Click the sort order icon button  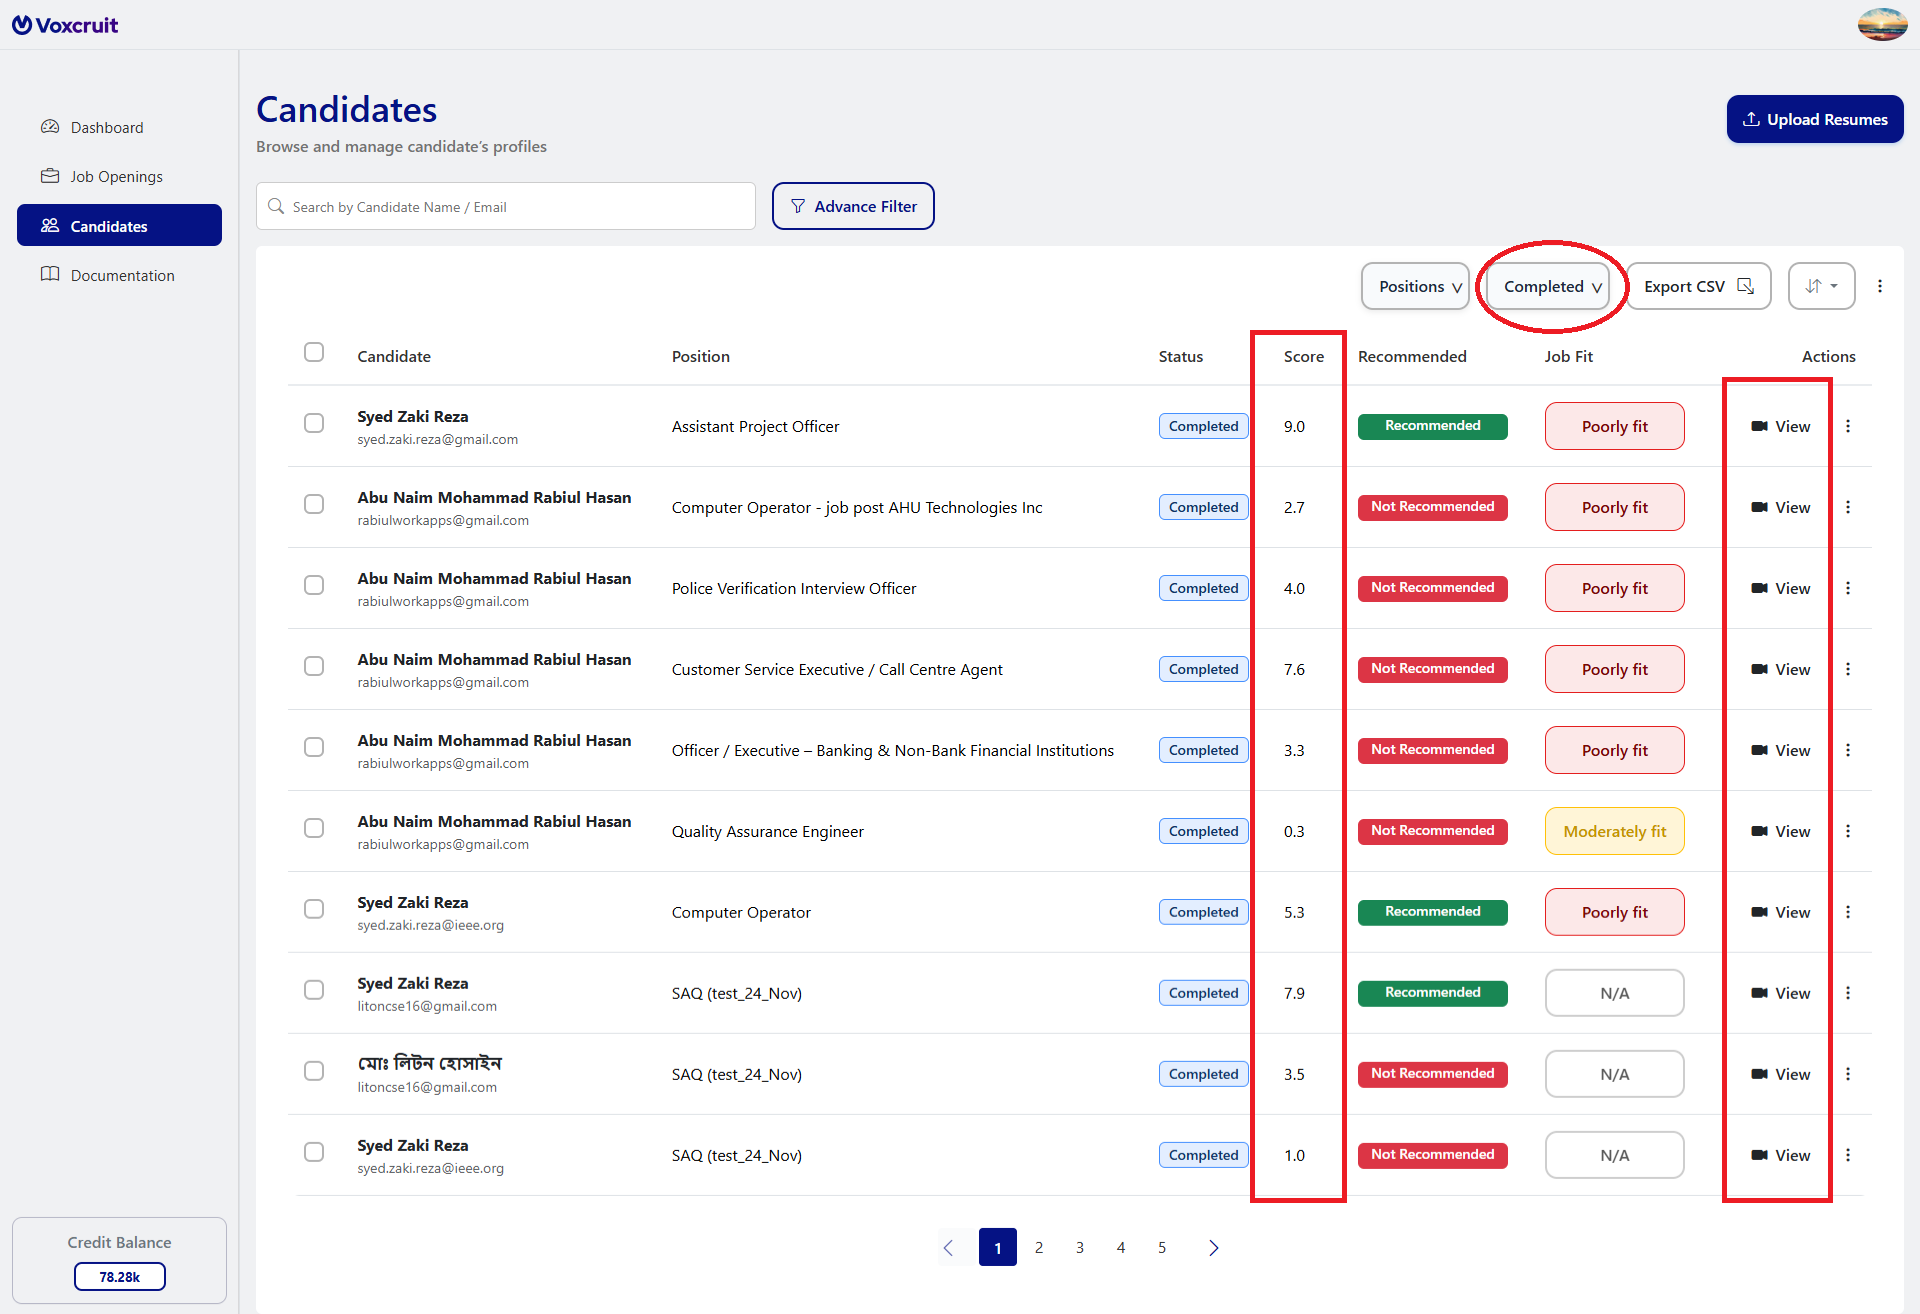(x=1821, y=286)
